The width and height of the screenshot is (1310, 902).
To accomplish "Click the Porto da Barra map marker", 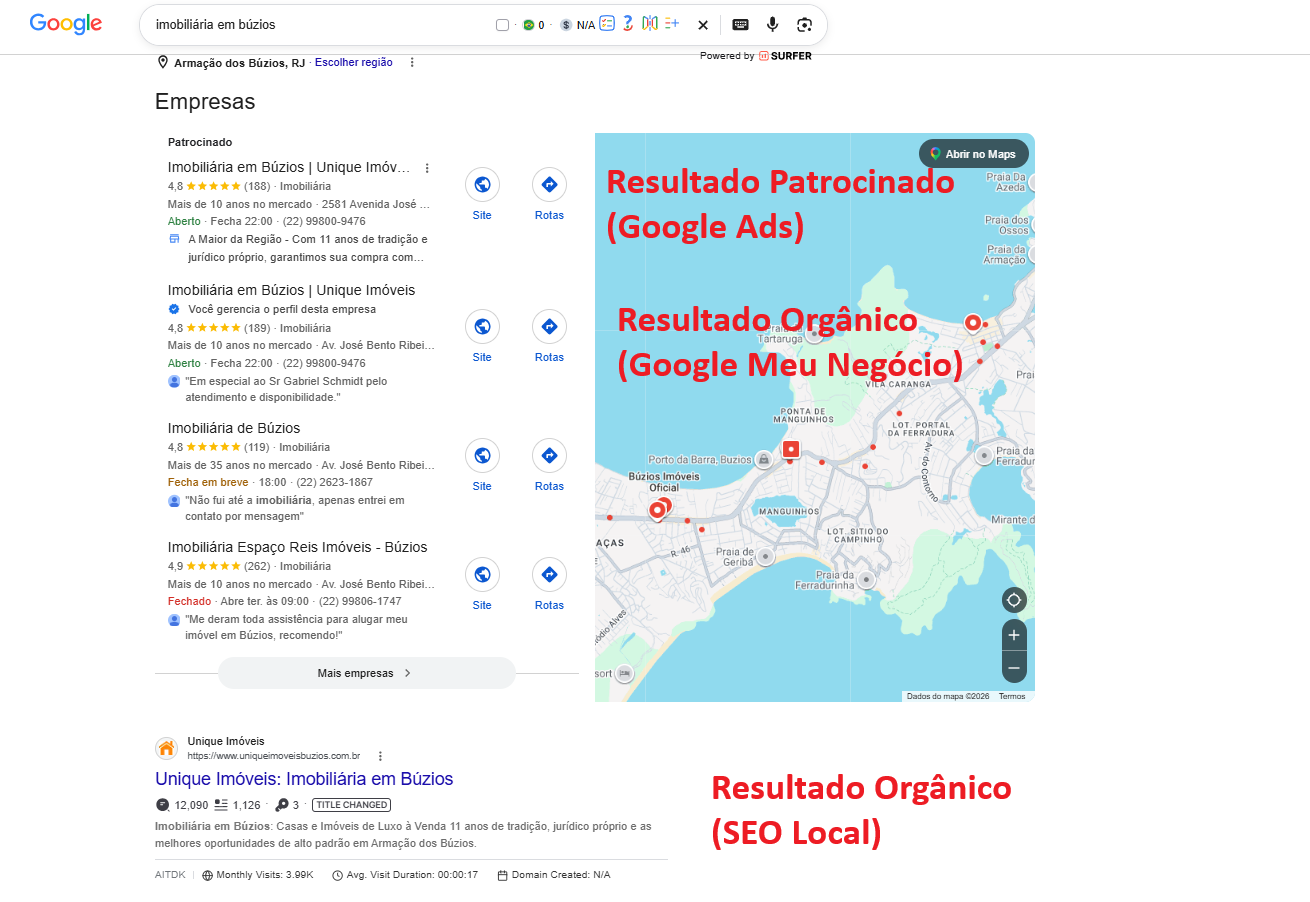I will pos(763,459).
